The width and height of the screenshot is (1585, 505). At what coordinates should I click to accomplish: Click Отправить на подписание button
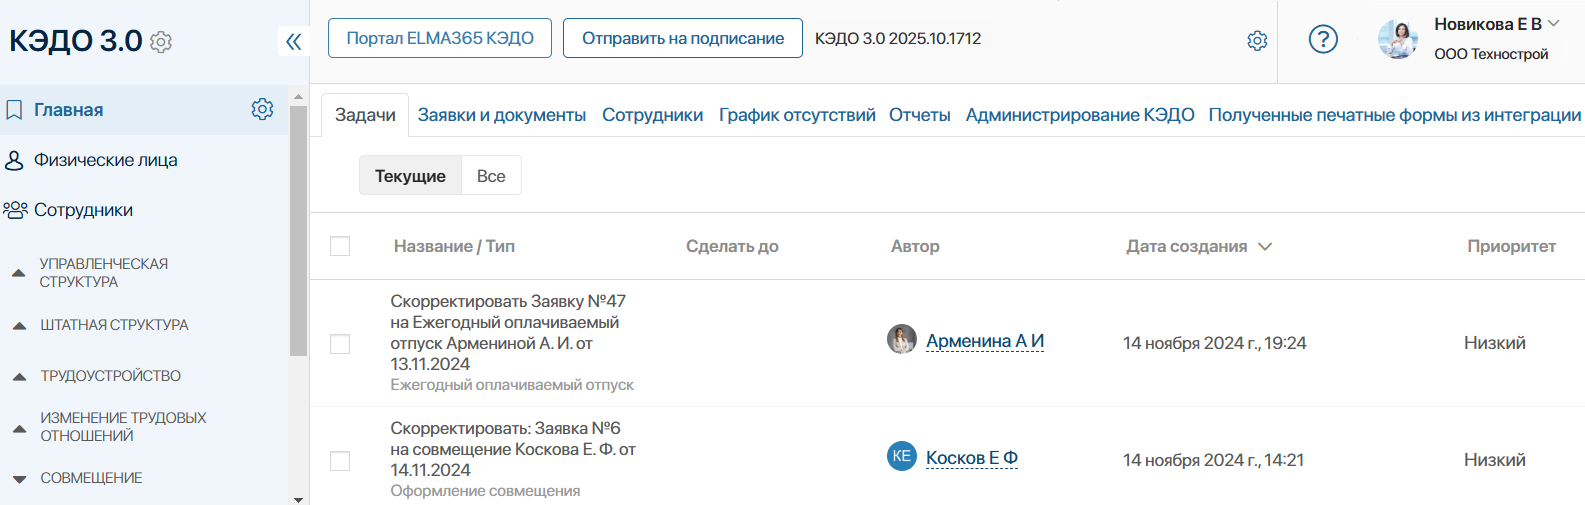683,38
